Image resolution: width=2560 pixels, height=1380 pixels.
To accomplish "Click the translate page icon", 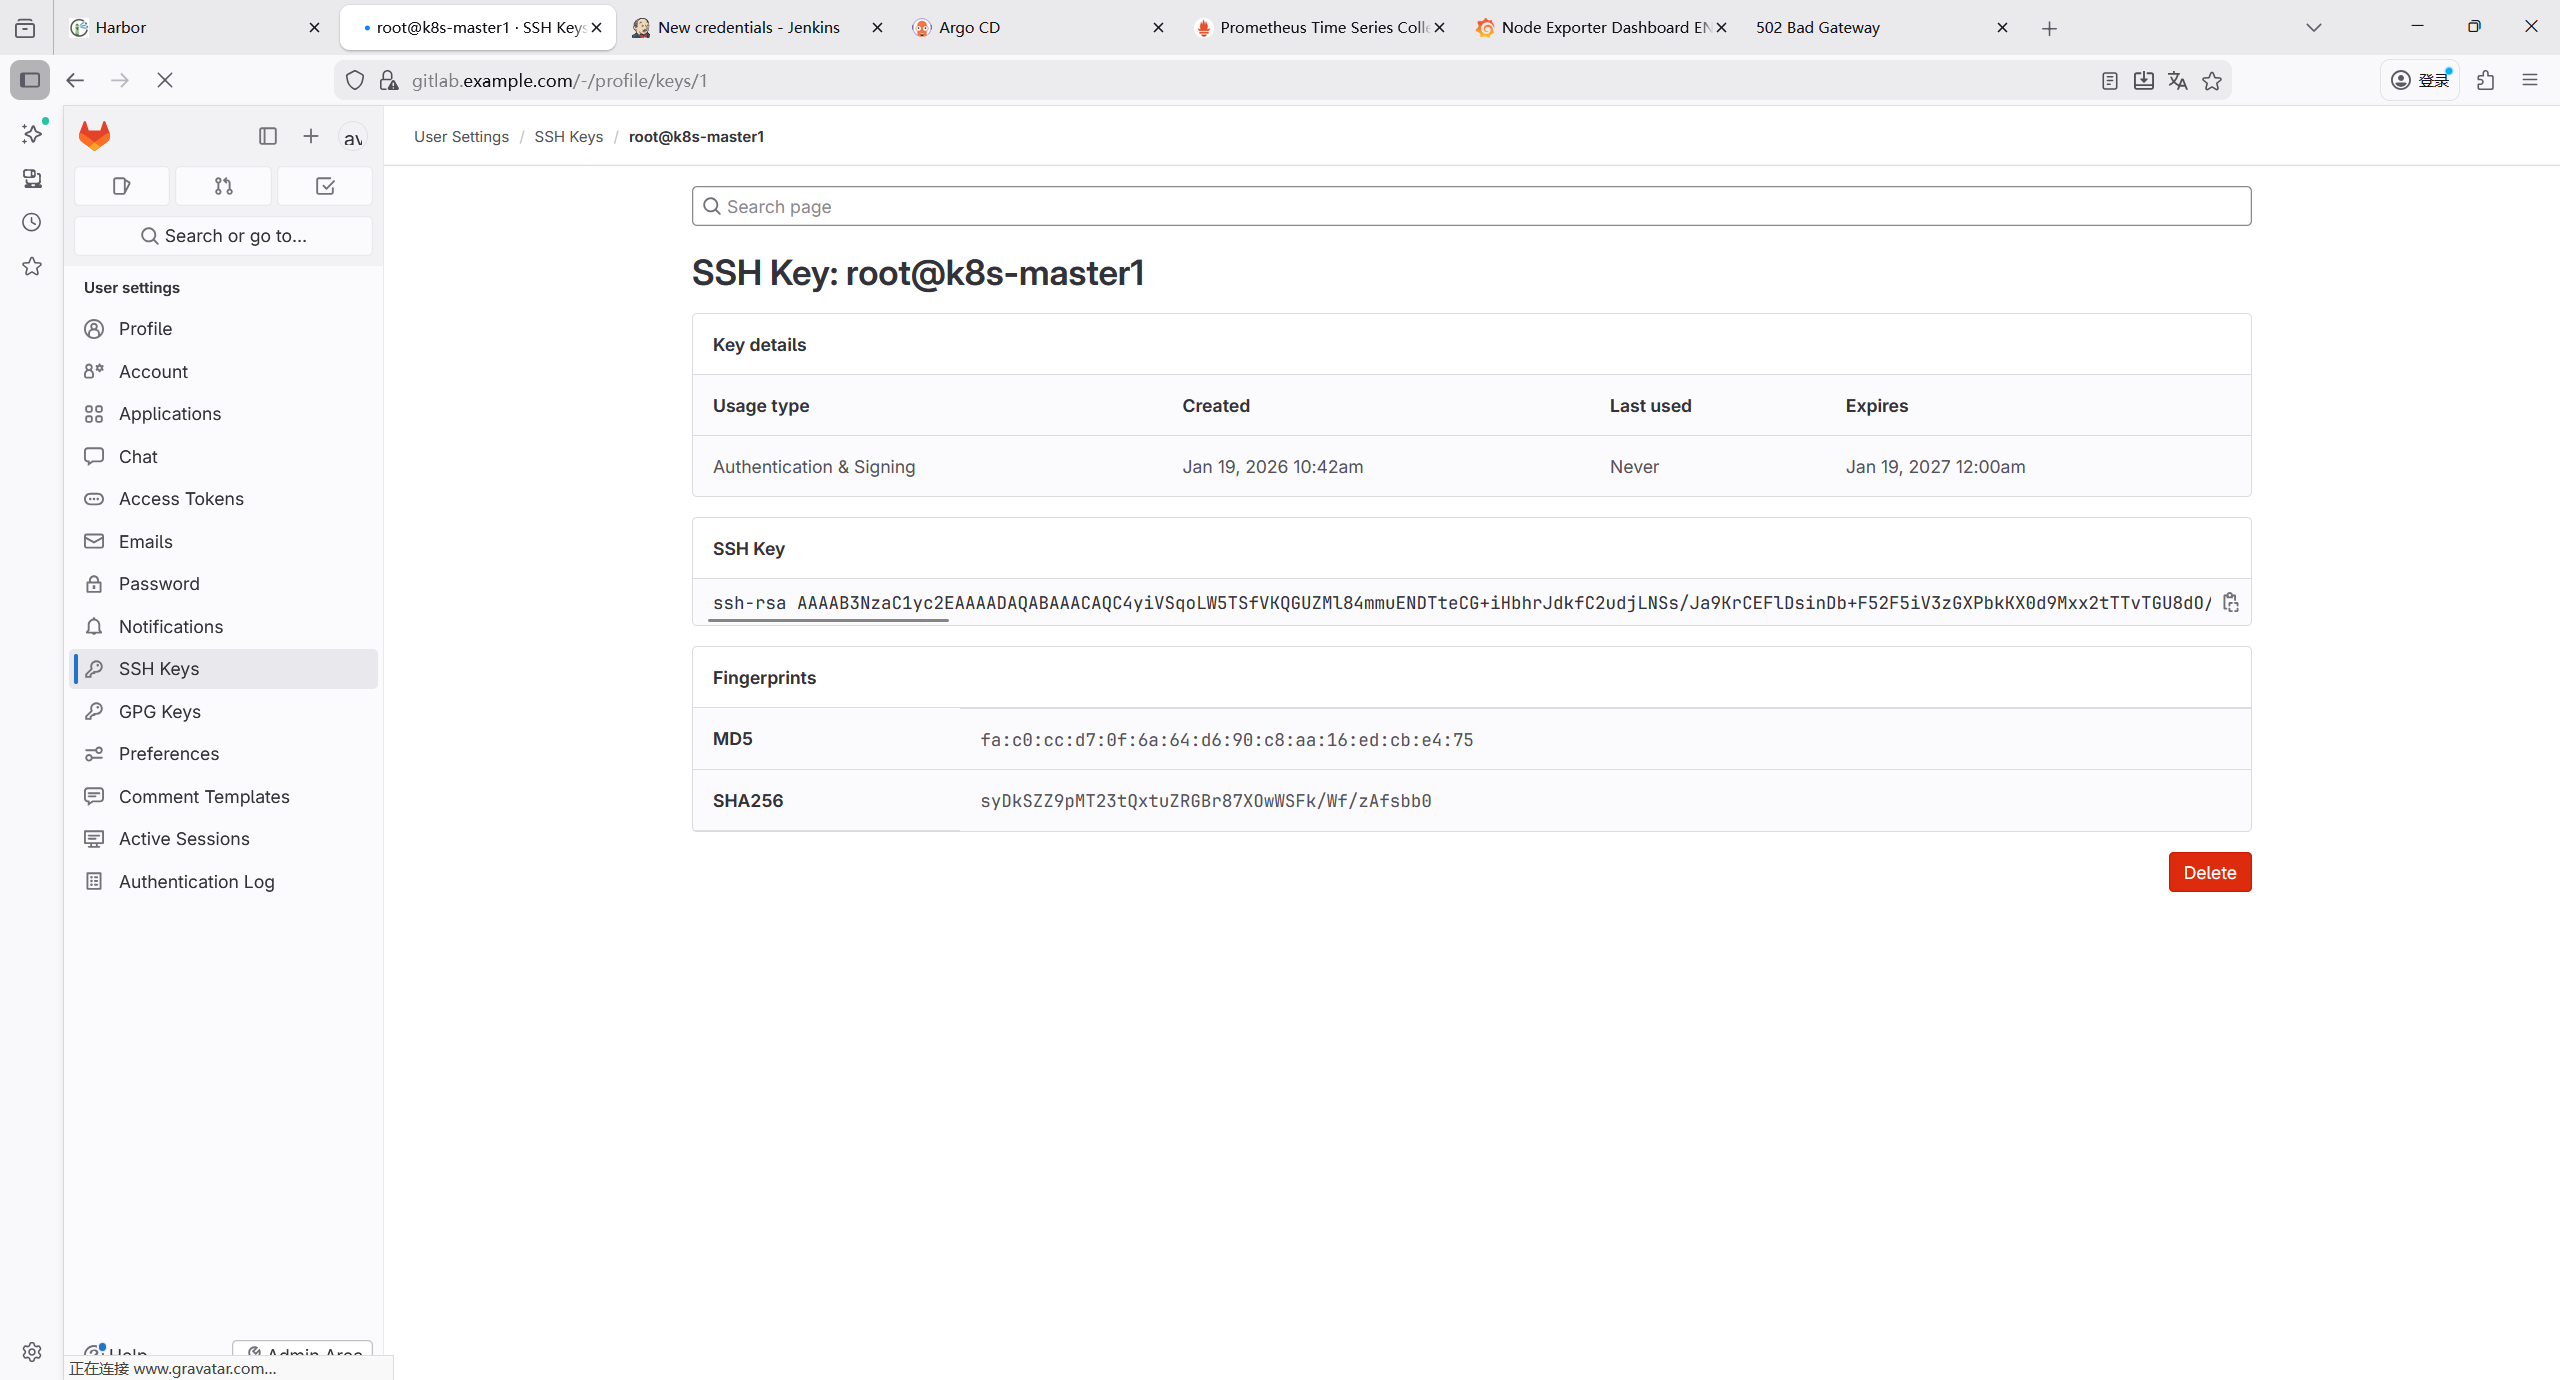I will click(2177, 81).
